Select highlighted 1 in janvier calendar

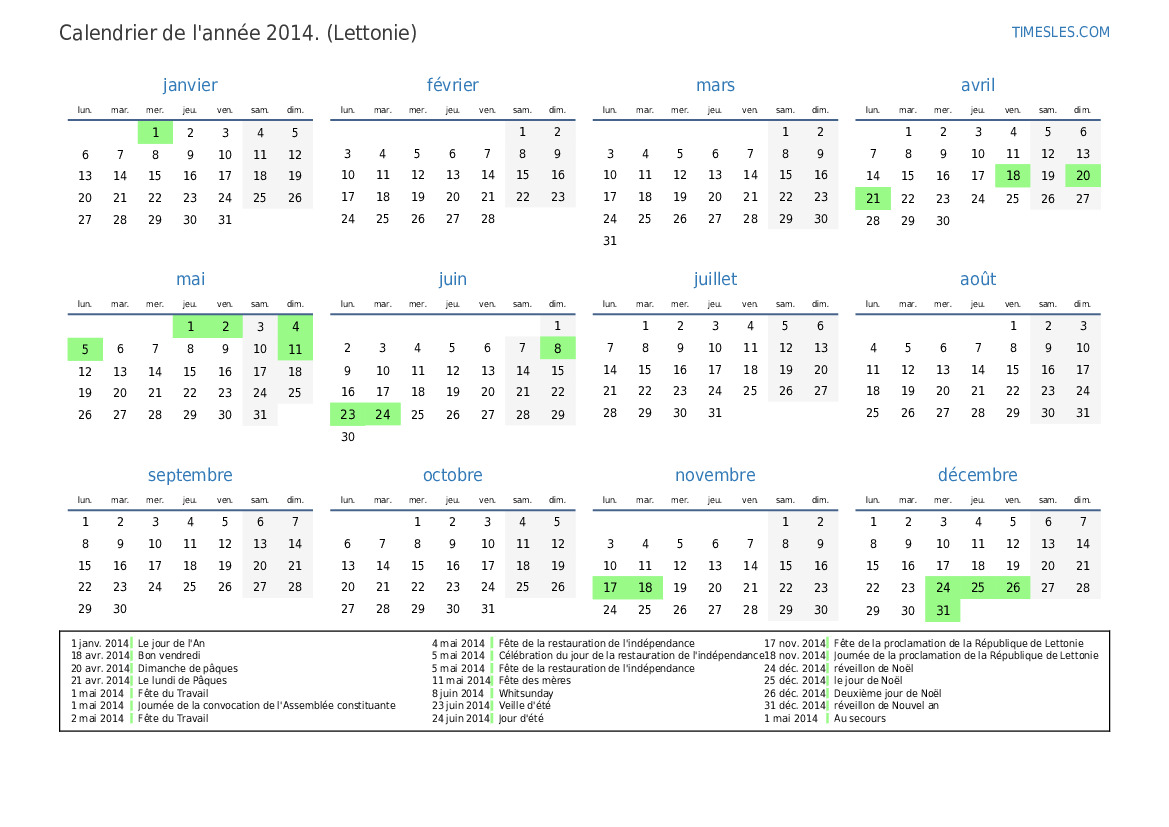coord(155,133)
